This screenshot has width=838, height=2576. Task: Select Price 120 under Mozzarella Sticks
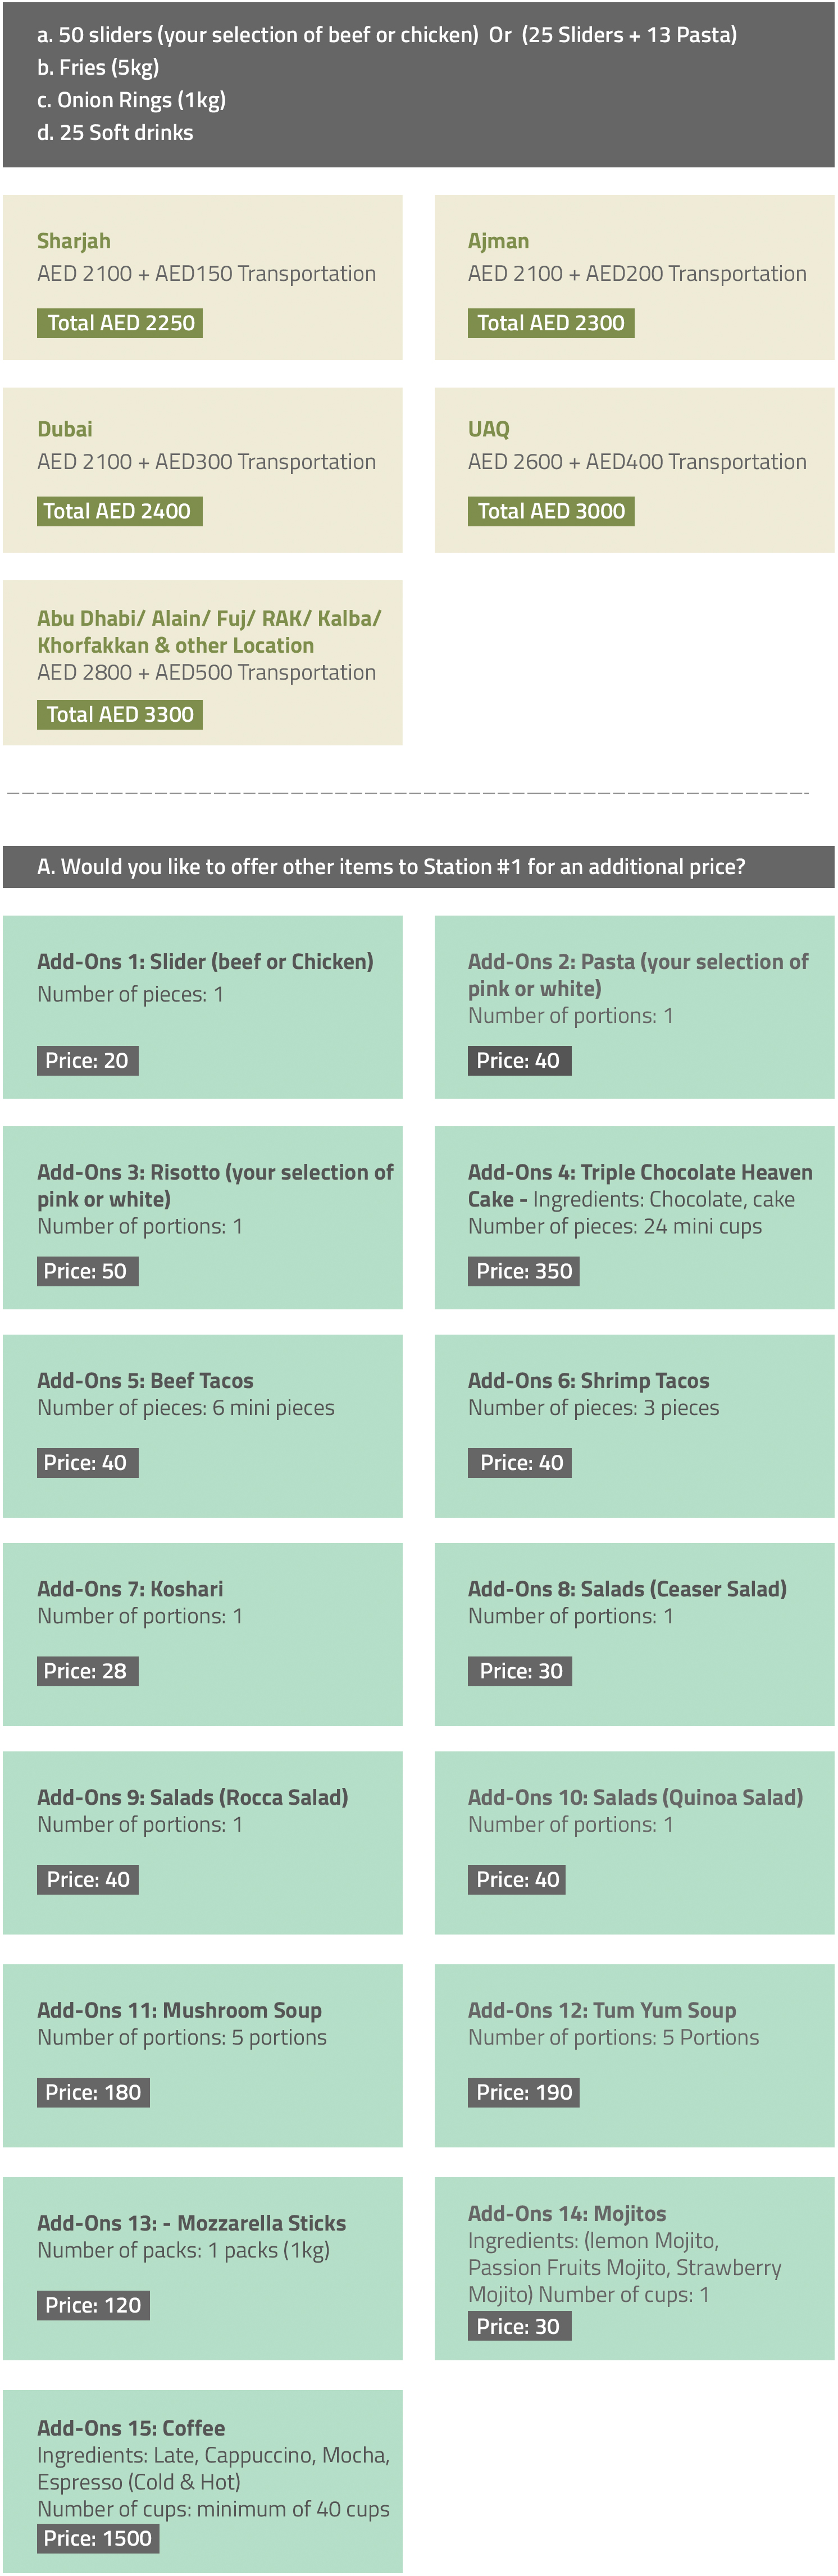point(93,2305)
